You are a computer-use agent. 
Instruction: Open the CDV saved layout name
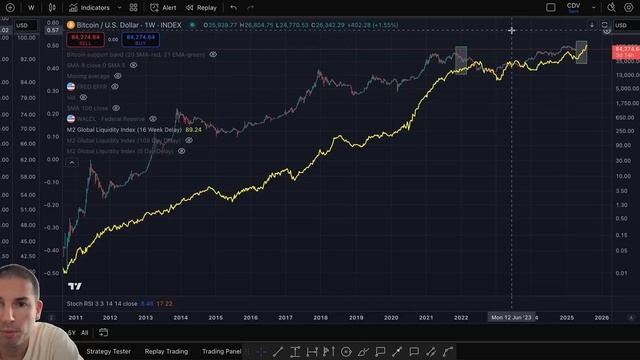573,7
